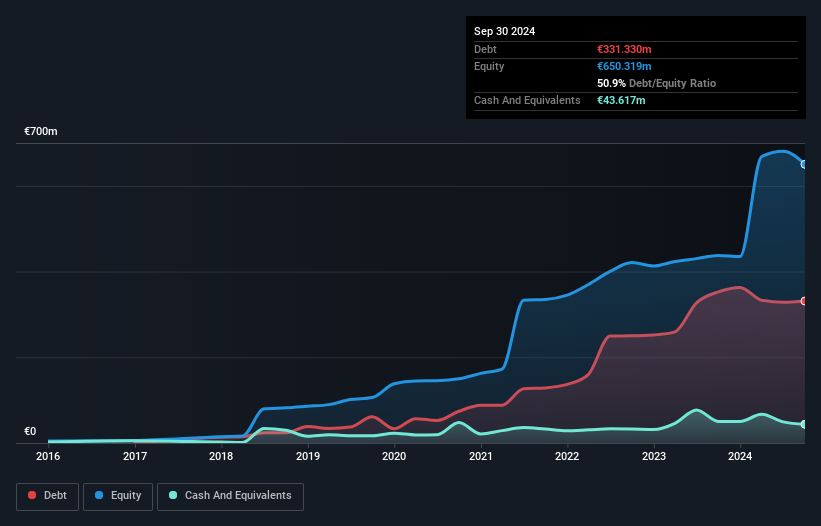821x526 pixels.
Task: Click the 2022 x-axis label
Action: coord(567,456)
